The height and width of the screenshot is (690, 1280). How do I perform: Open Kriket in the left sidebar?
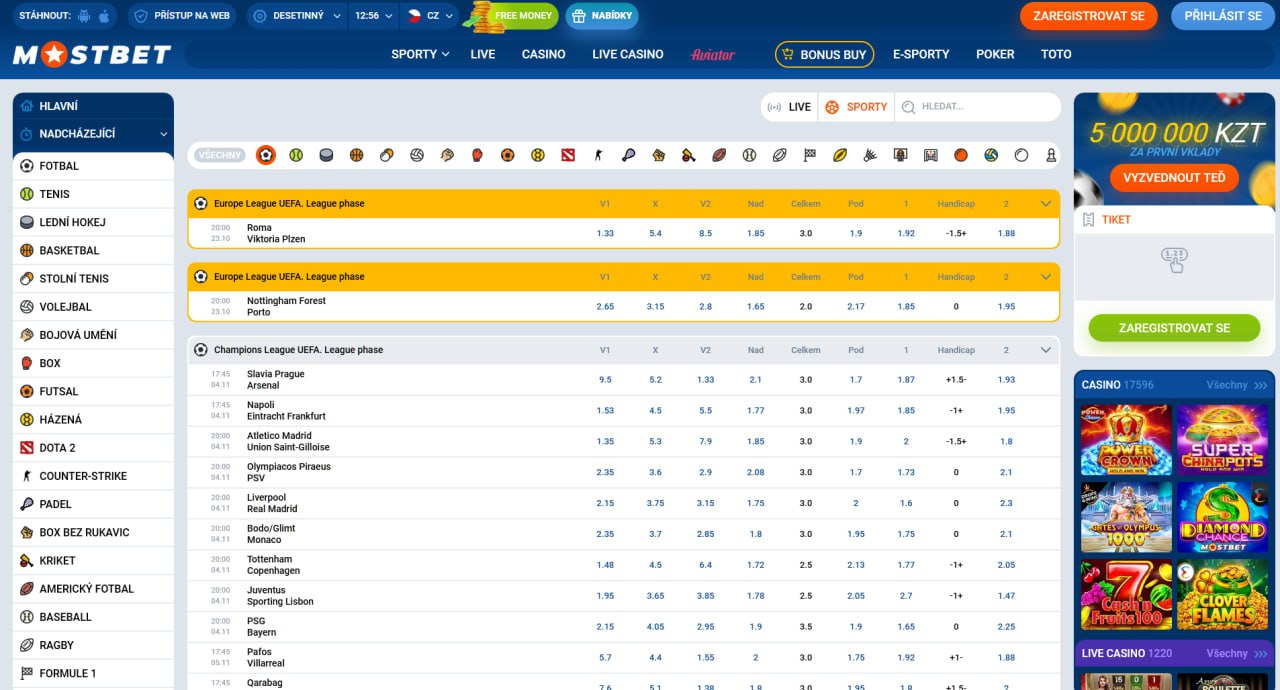coord(93,560)
